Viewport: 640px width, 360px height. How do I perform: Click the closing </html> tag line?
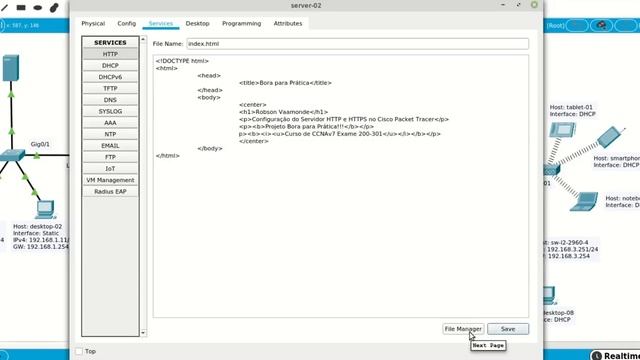pos(167,156)
